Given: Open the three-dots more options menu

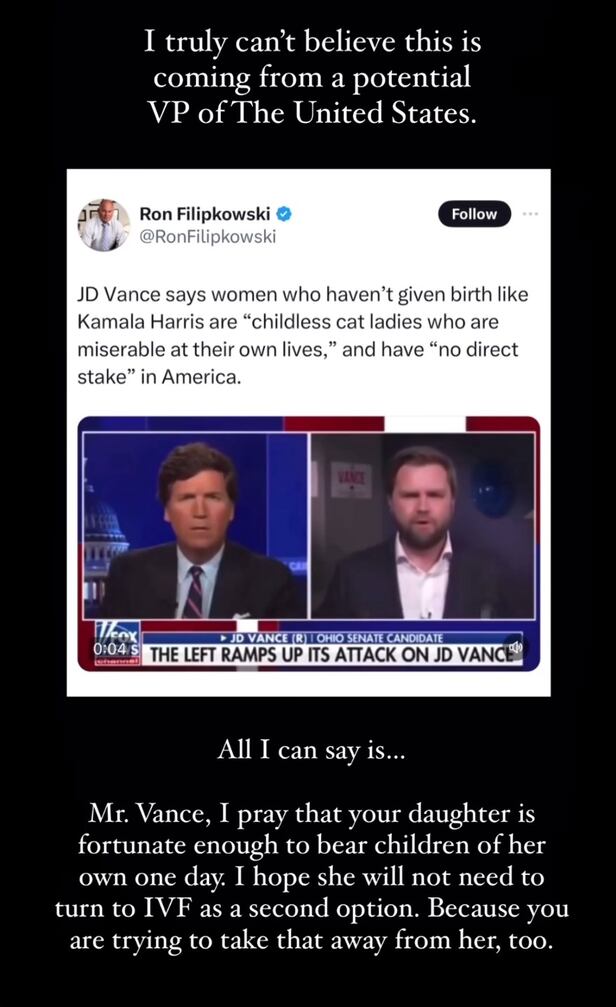Looking at the screenshot, I should [x=531, y=213].
